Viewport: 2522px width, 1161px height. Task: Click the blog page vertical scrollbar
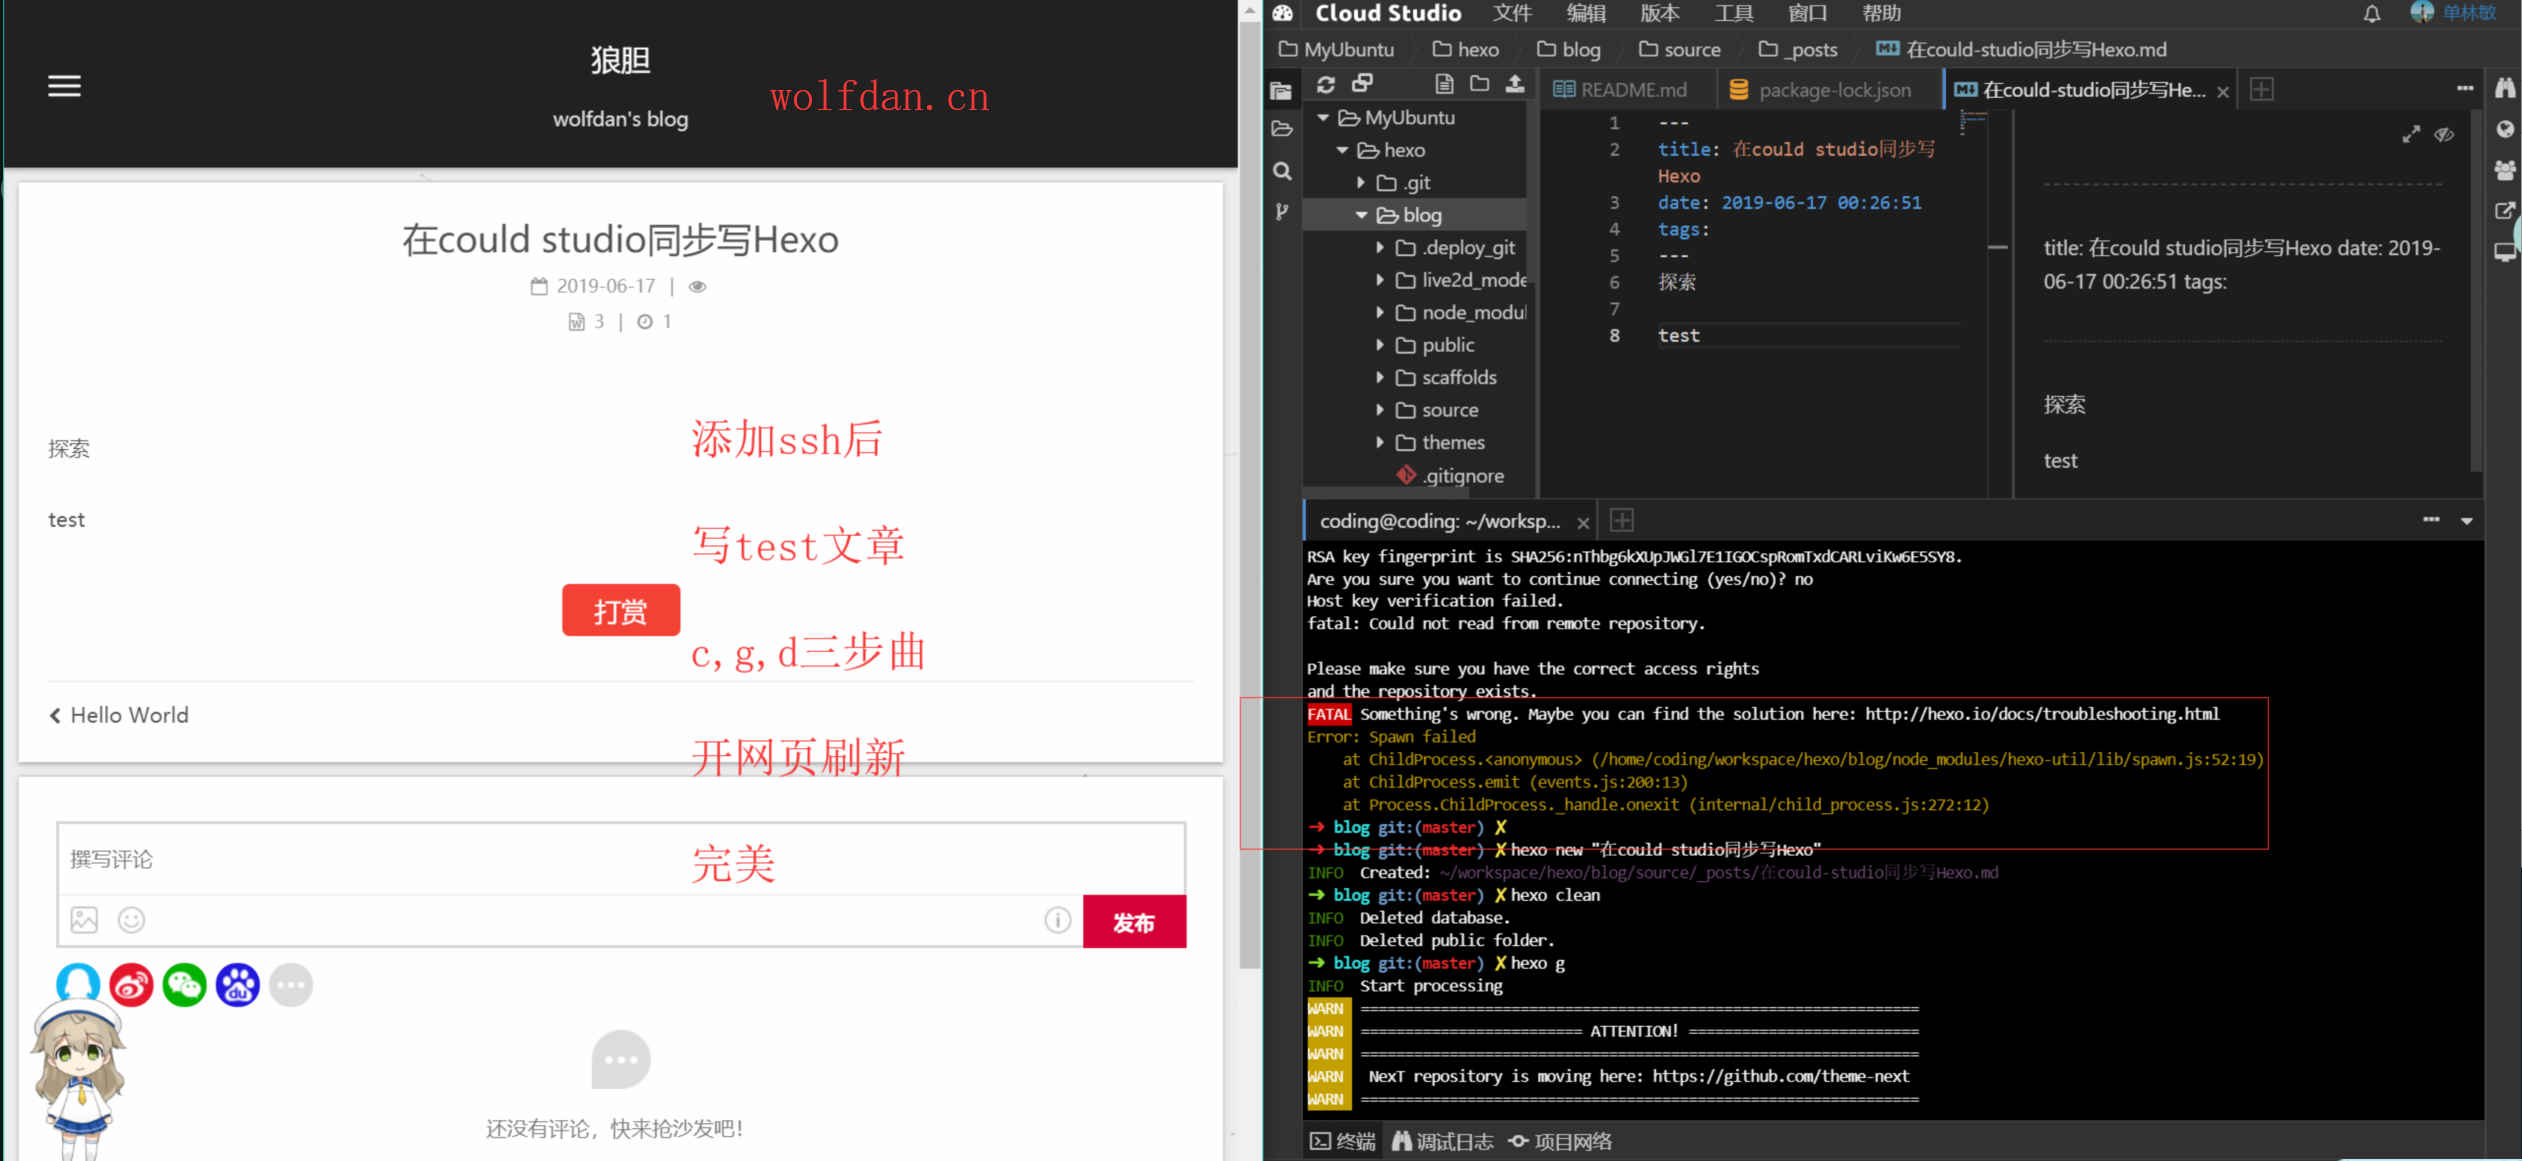(1249, 500)
